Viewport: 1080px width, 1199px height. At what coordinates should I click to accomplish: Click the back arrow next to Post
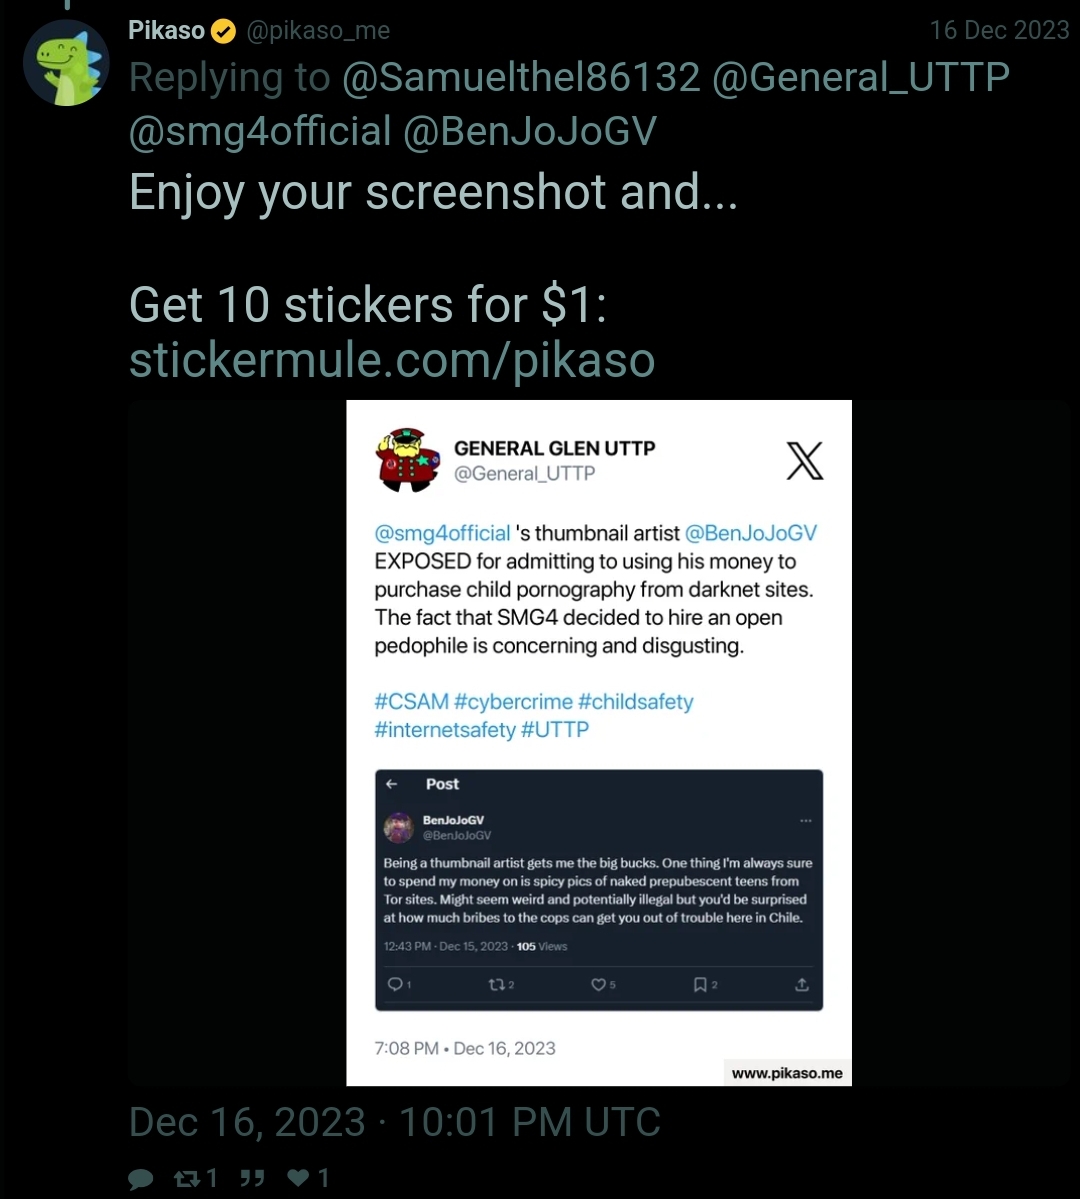(x=392, y=784)
